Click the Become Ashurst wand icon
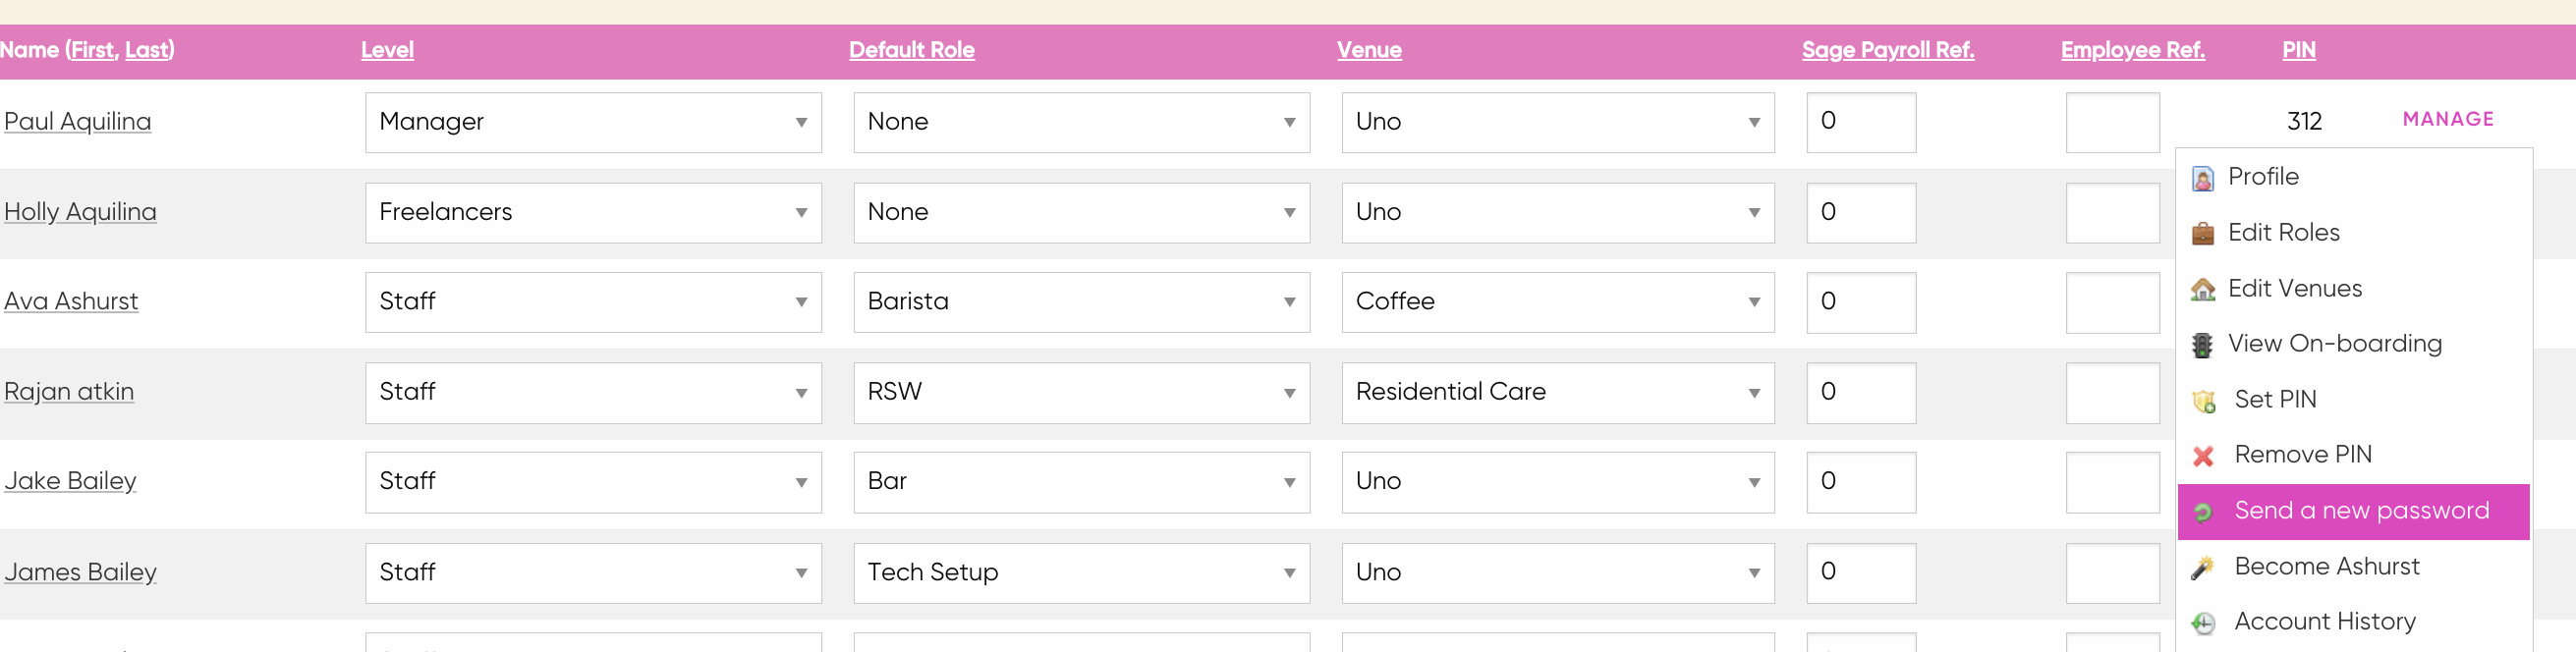2576x652 pixels. click(x=2202, y=567)
